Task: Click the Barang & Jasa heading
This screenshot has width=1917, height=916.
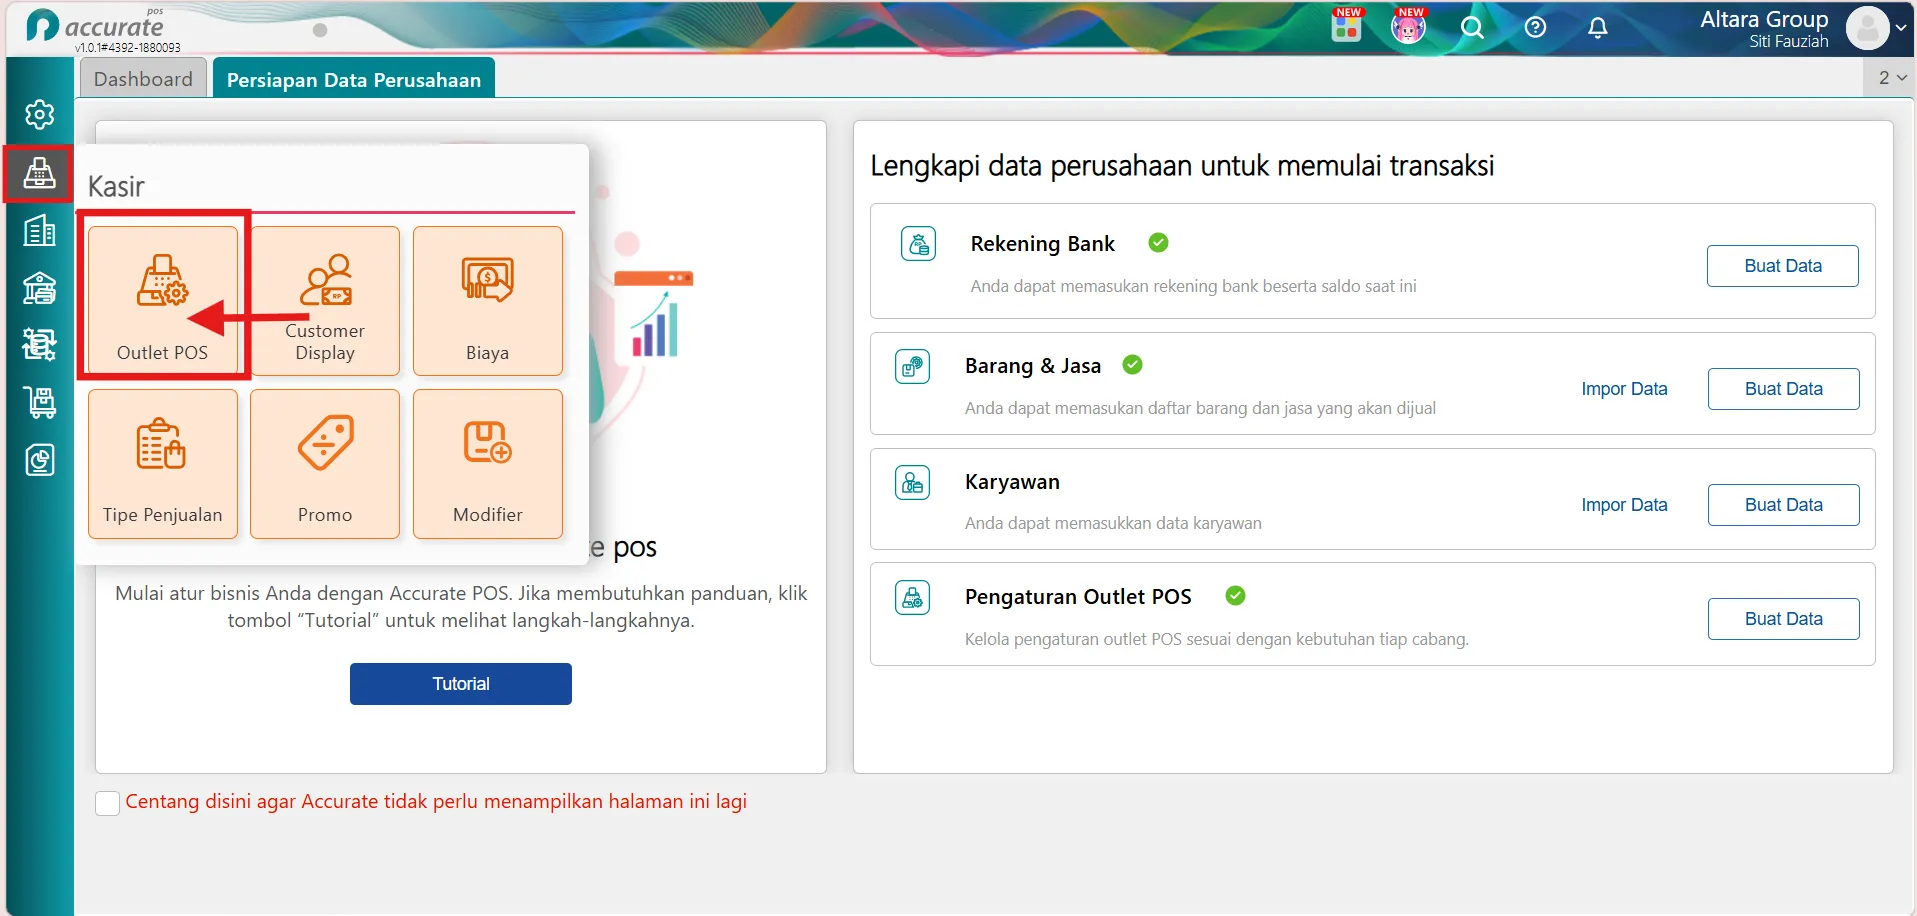Action: tap(1033, 366)
